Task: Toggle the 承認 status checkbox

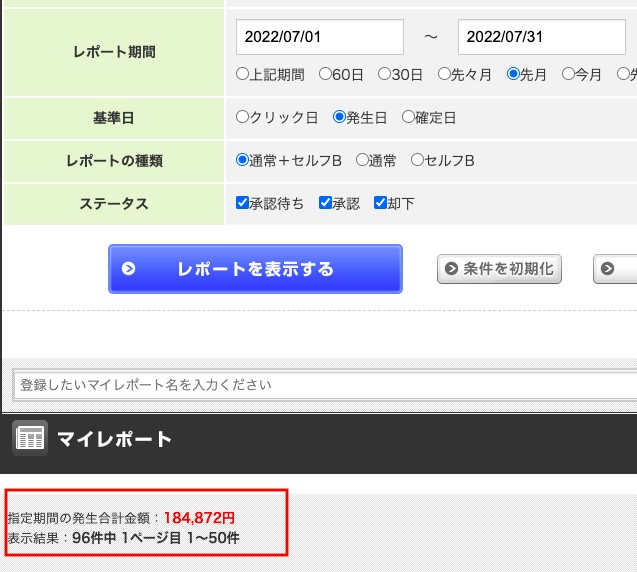Action: pos(325,203)
